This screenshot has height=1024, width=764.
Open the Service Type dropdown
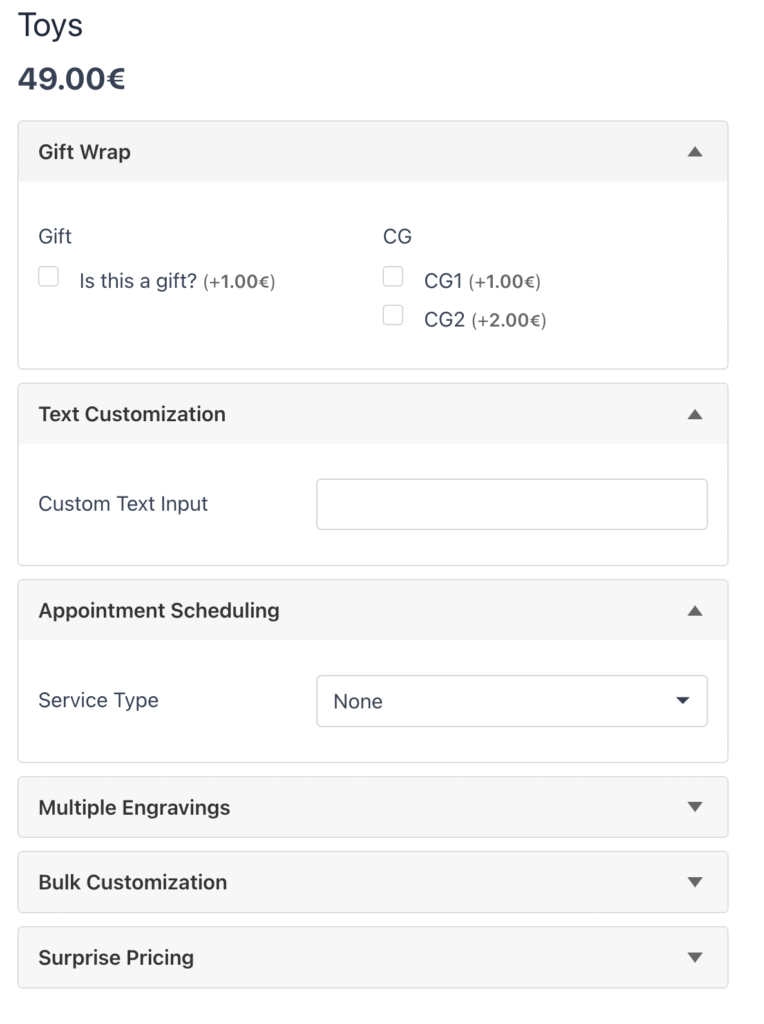511,701
